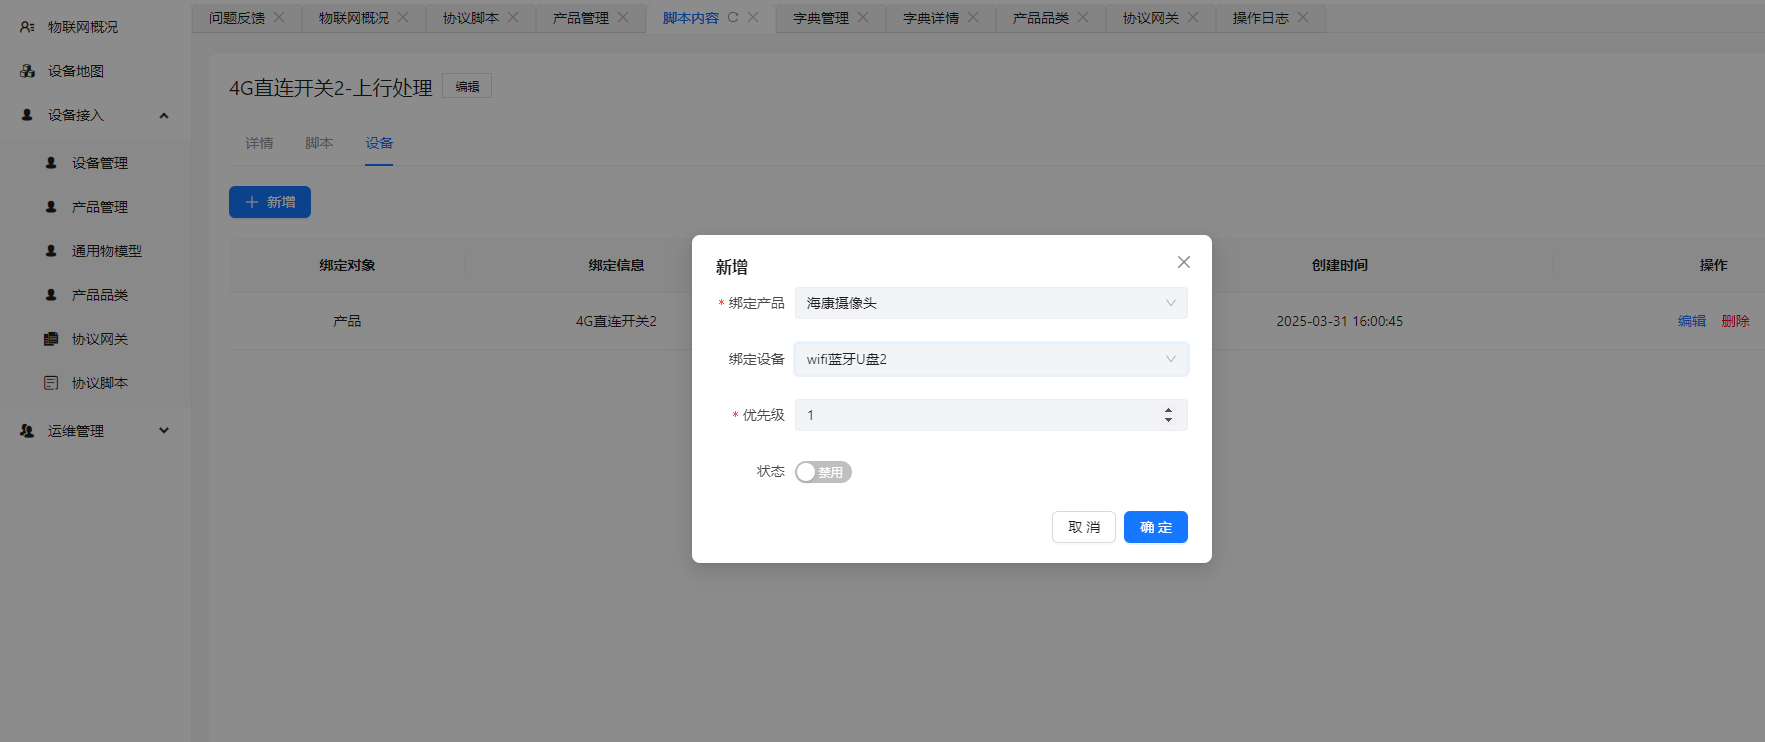Close the 问题反馈 tab
This screenshot has height=742, width=1765.
pyautogui.click(x=279, y=18)
